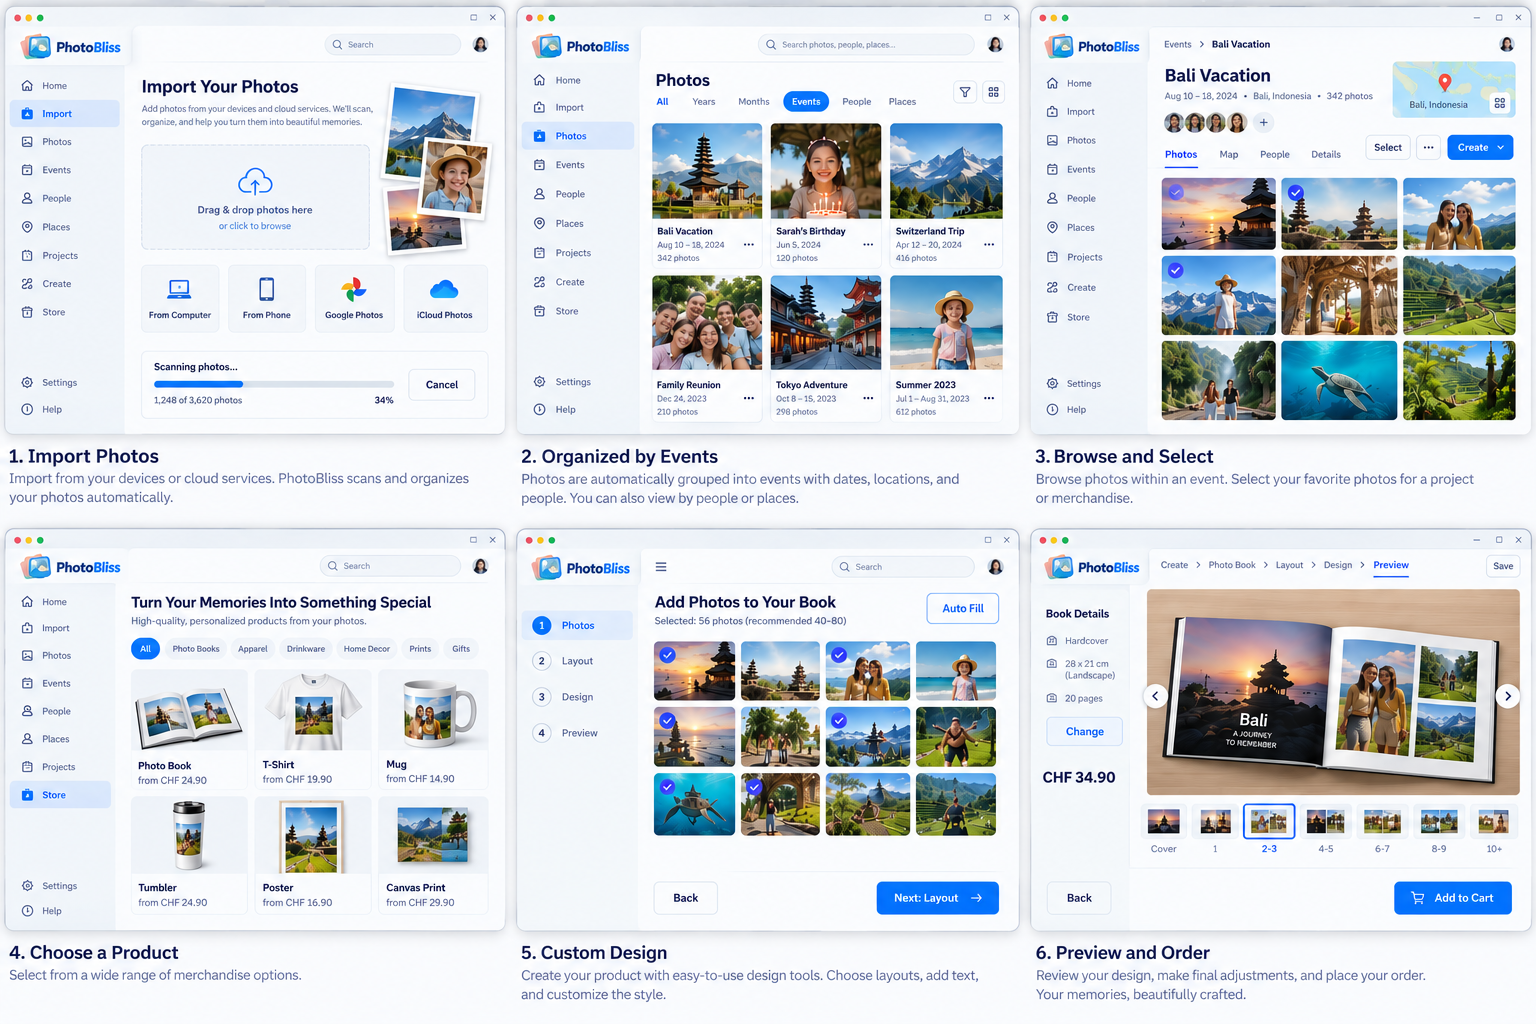
Task: Click the or click to browse link
Action: pyautogui.click(x=255, y=227)
